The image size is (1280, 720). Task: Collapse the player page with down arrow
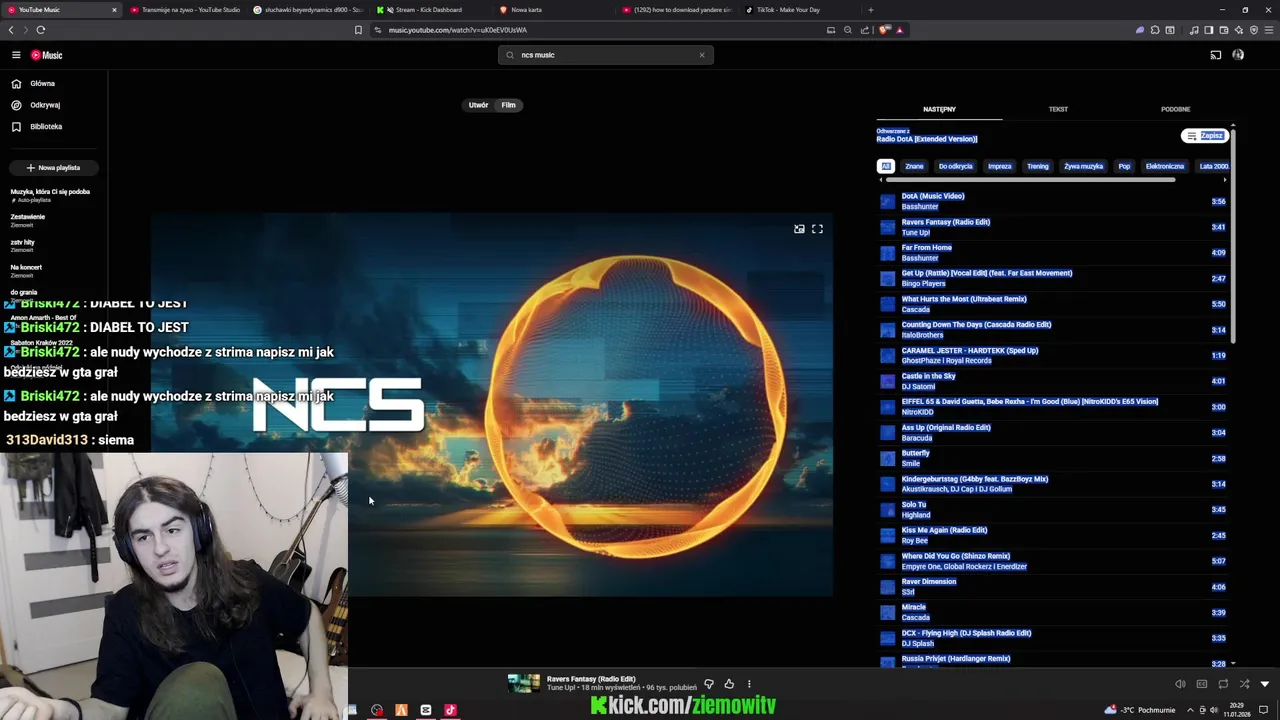point(1265,684)
